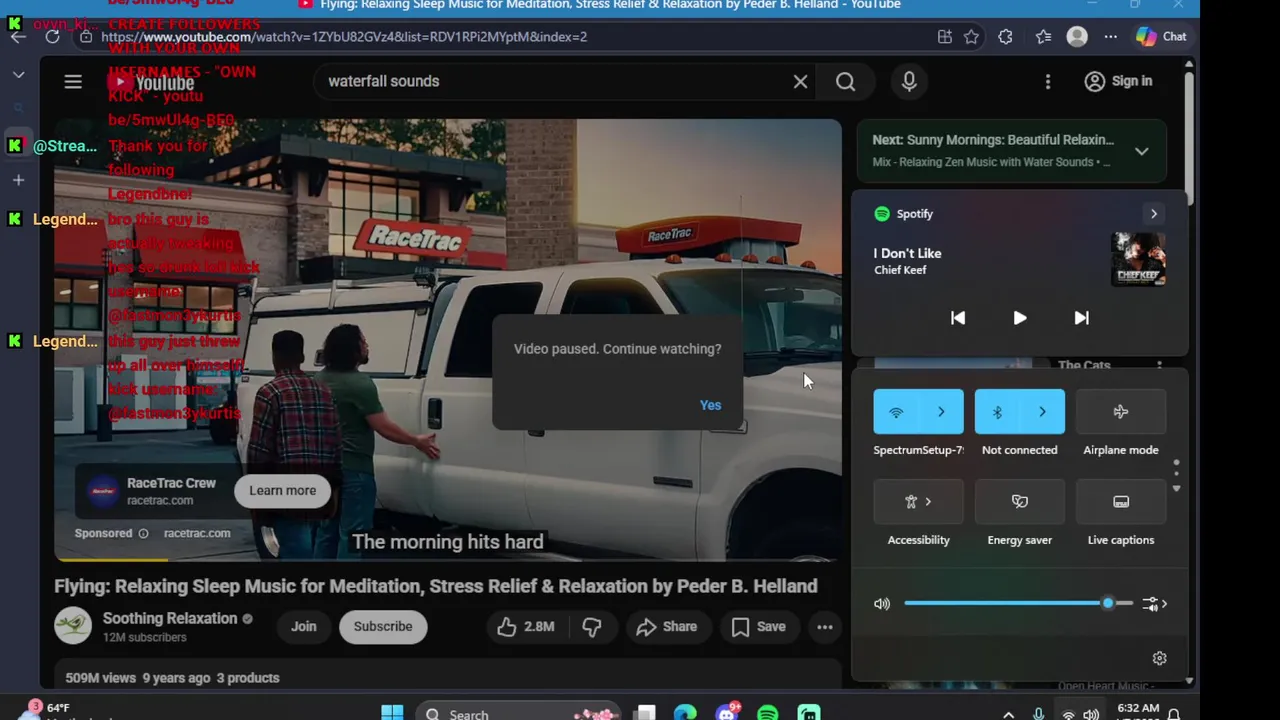1280x720 pixels.
Task: Reload the page with refresh icon
Action: (x=52, y=37)
